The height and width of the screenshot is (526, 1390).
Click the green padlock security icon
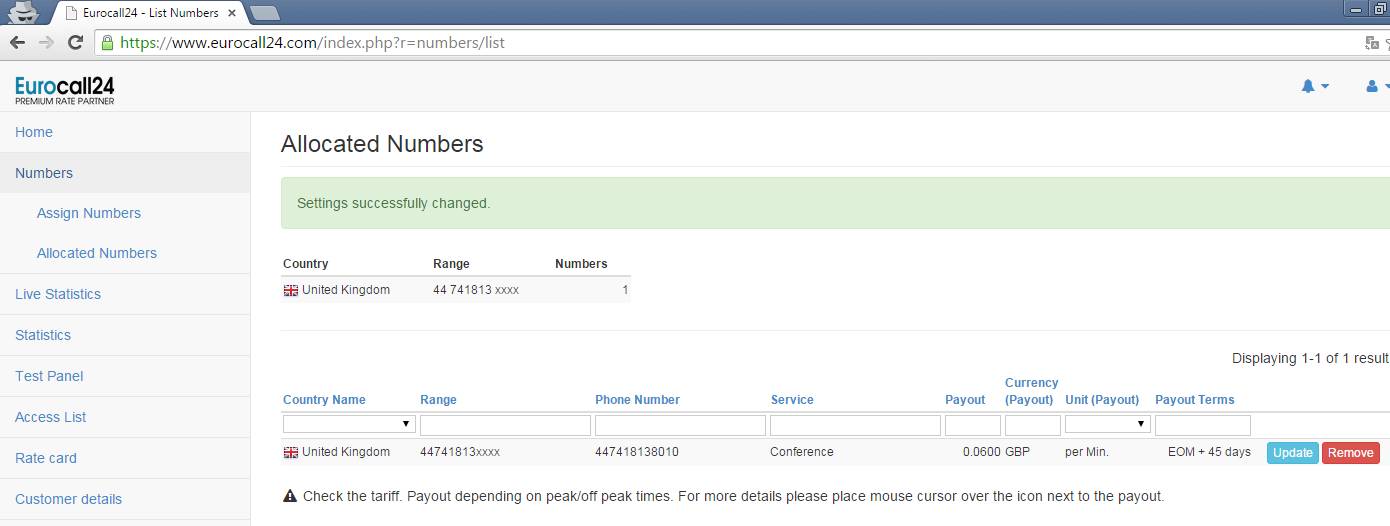(107, 43)
